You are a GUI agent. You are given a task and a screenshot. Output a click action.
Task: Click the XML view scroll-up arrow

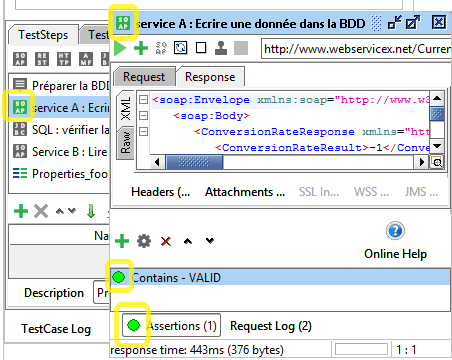coord(437,98)
